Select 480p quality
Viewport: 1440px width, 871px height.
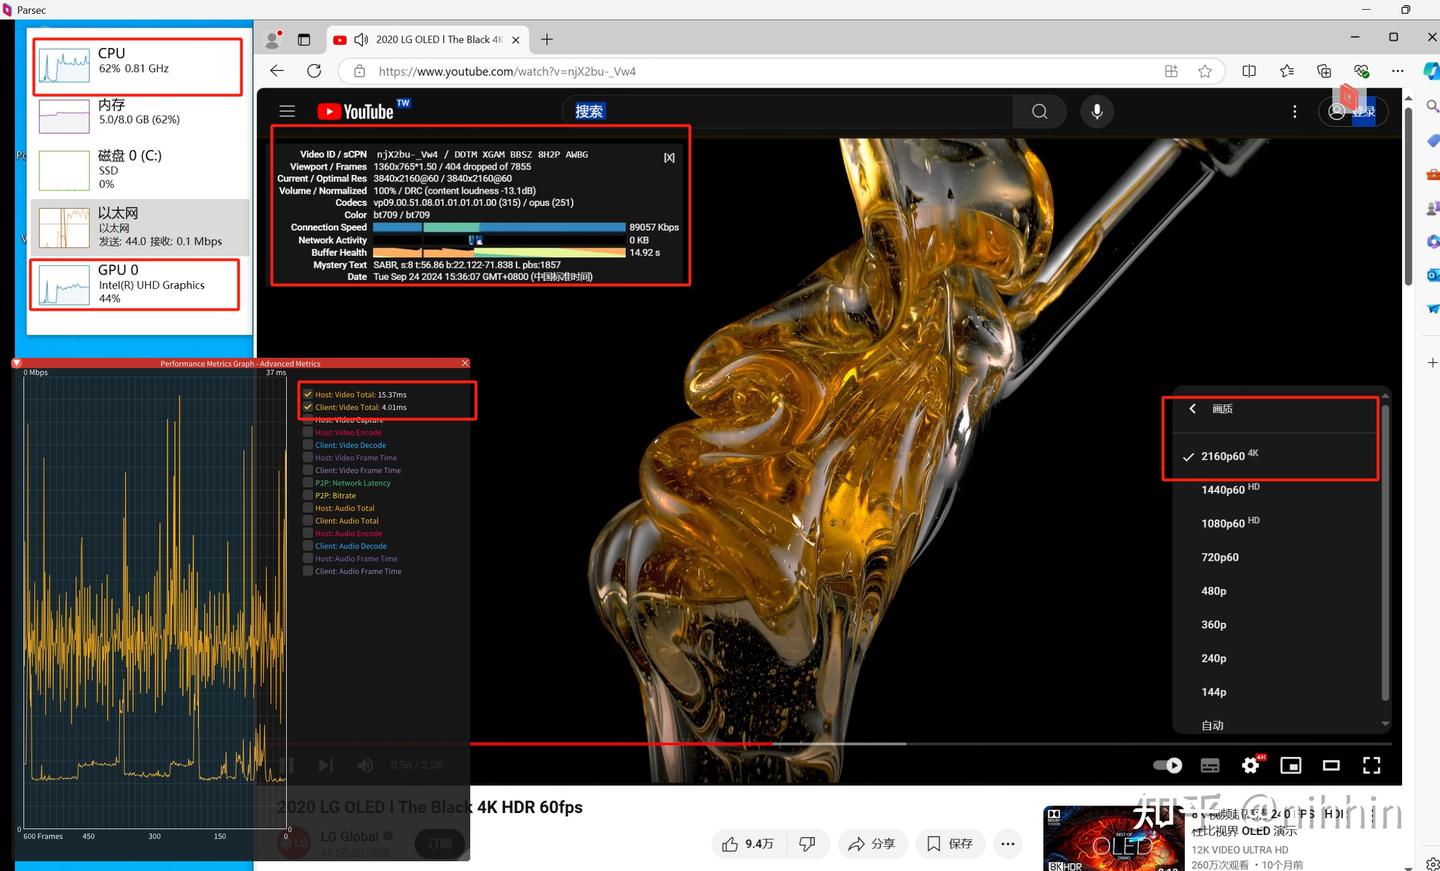(1277, 591)
